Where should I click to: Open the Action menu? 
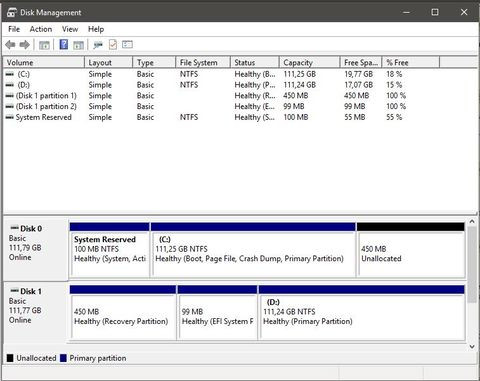coord(41,29)
